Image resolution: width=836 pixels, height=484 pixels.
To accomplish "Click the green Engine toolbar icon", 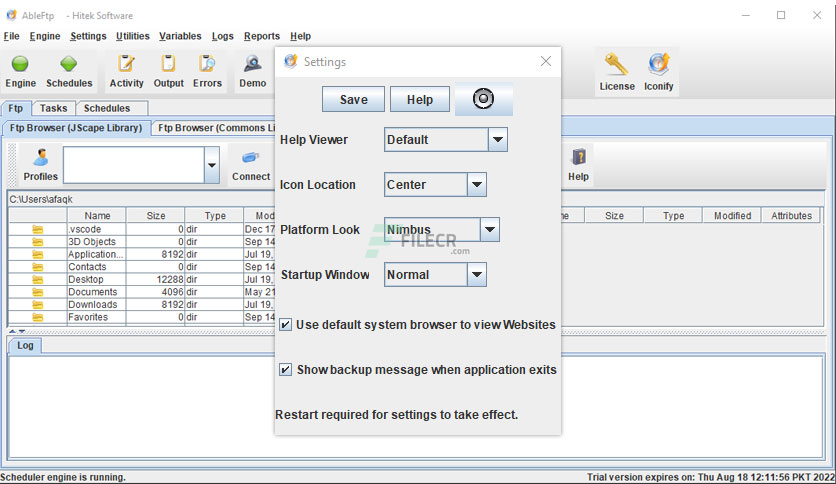I will tap(20, 64).
